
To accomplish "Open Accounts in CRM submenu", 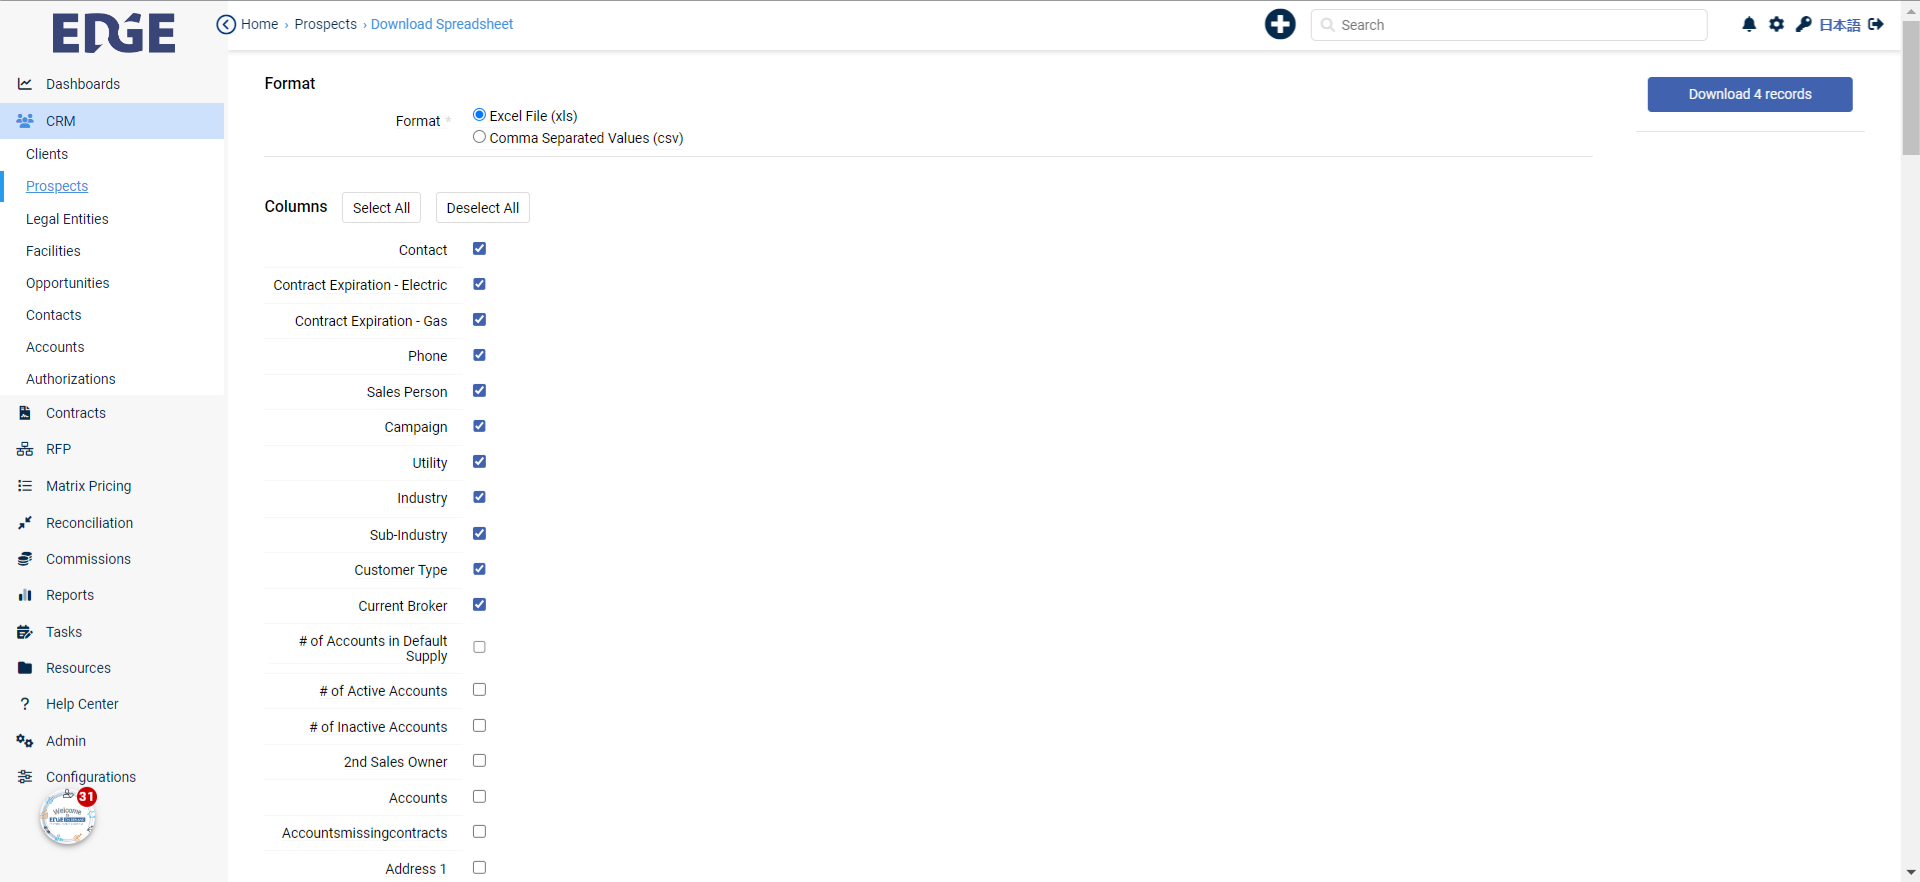I will point(55,347).
